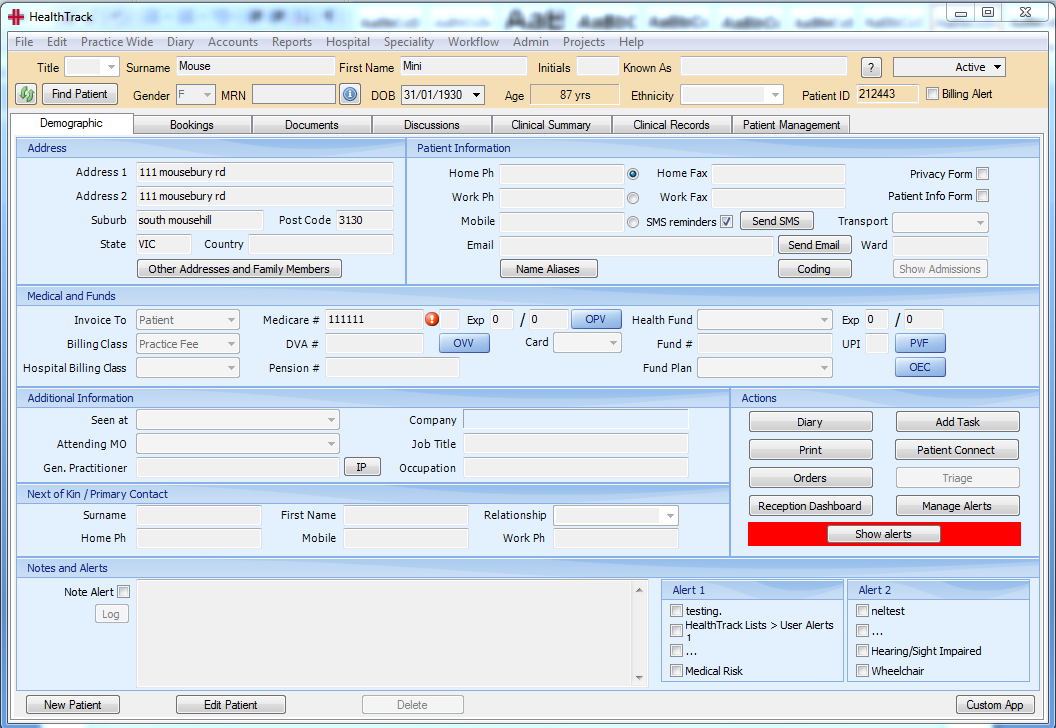The image size is (1056, 728).
Task: Check the testing. alert checkbox
Action: tap(676, 610)
